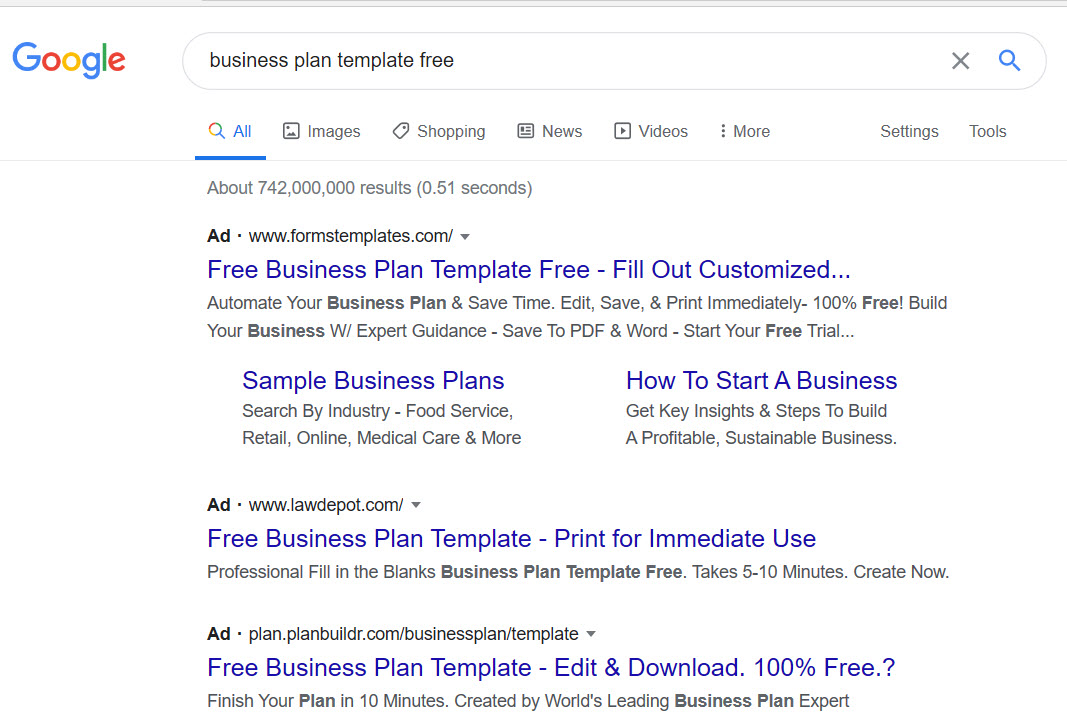Click the Google logo
The height and width of the screenshot is (724, 1067).
69,60
